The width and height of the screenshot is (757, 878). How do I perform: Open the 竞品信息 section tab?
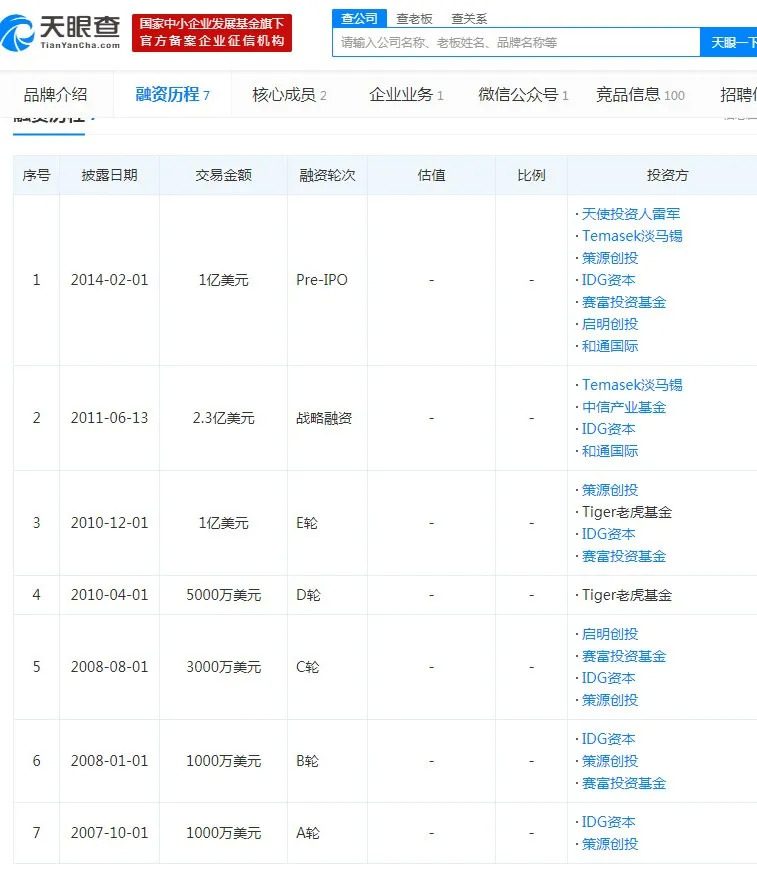640,95
